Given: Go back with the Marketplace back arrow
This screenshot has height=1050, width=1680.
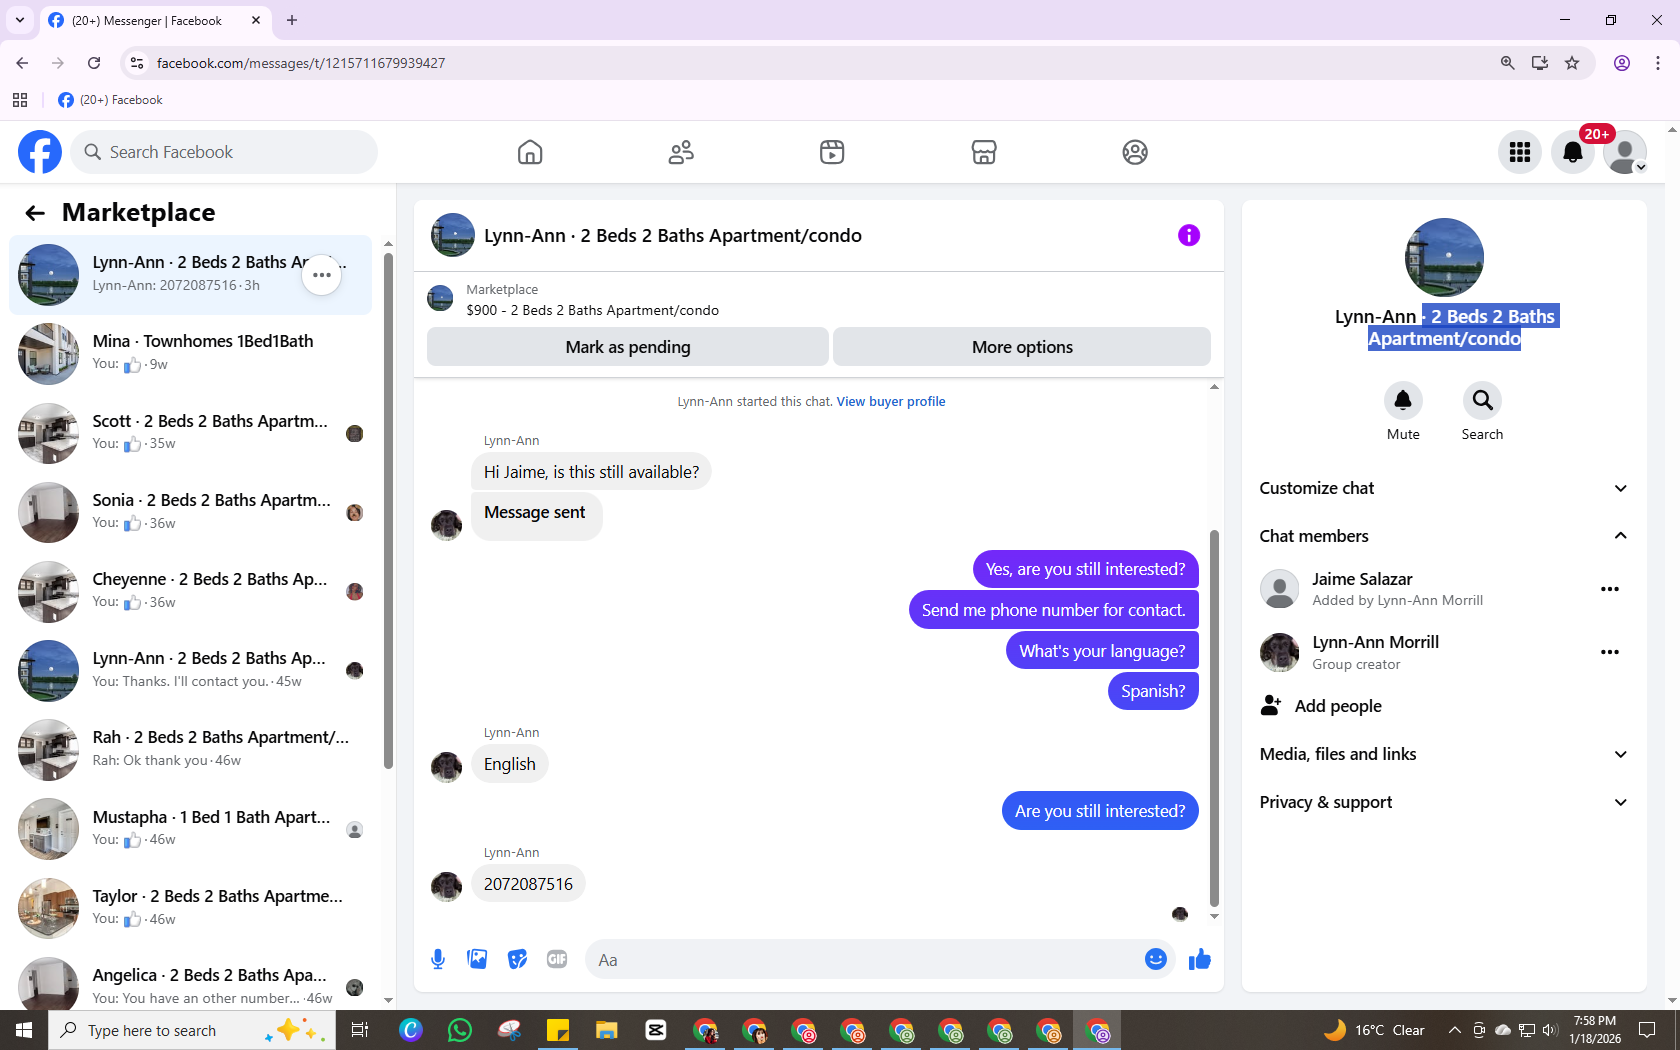Looking at the screenshot, I should tap(35, 213).
